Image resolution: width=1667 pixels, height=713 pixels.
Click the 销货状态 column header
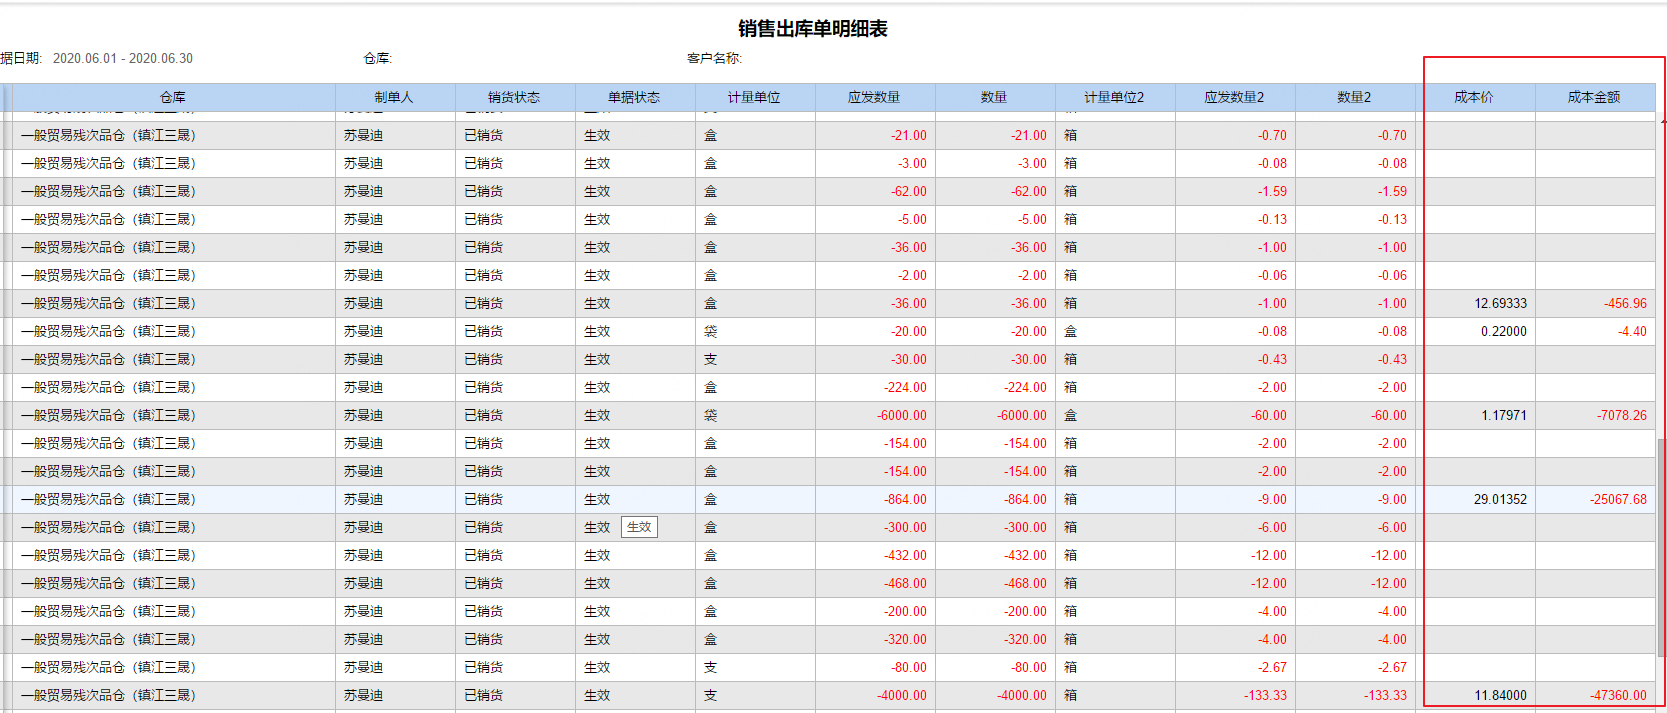[x=515, y=97]
